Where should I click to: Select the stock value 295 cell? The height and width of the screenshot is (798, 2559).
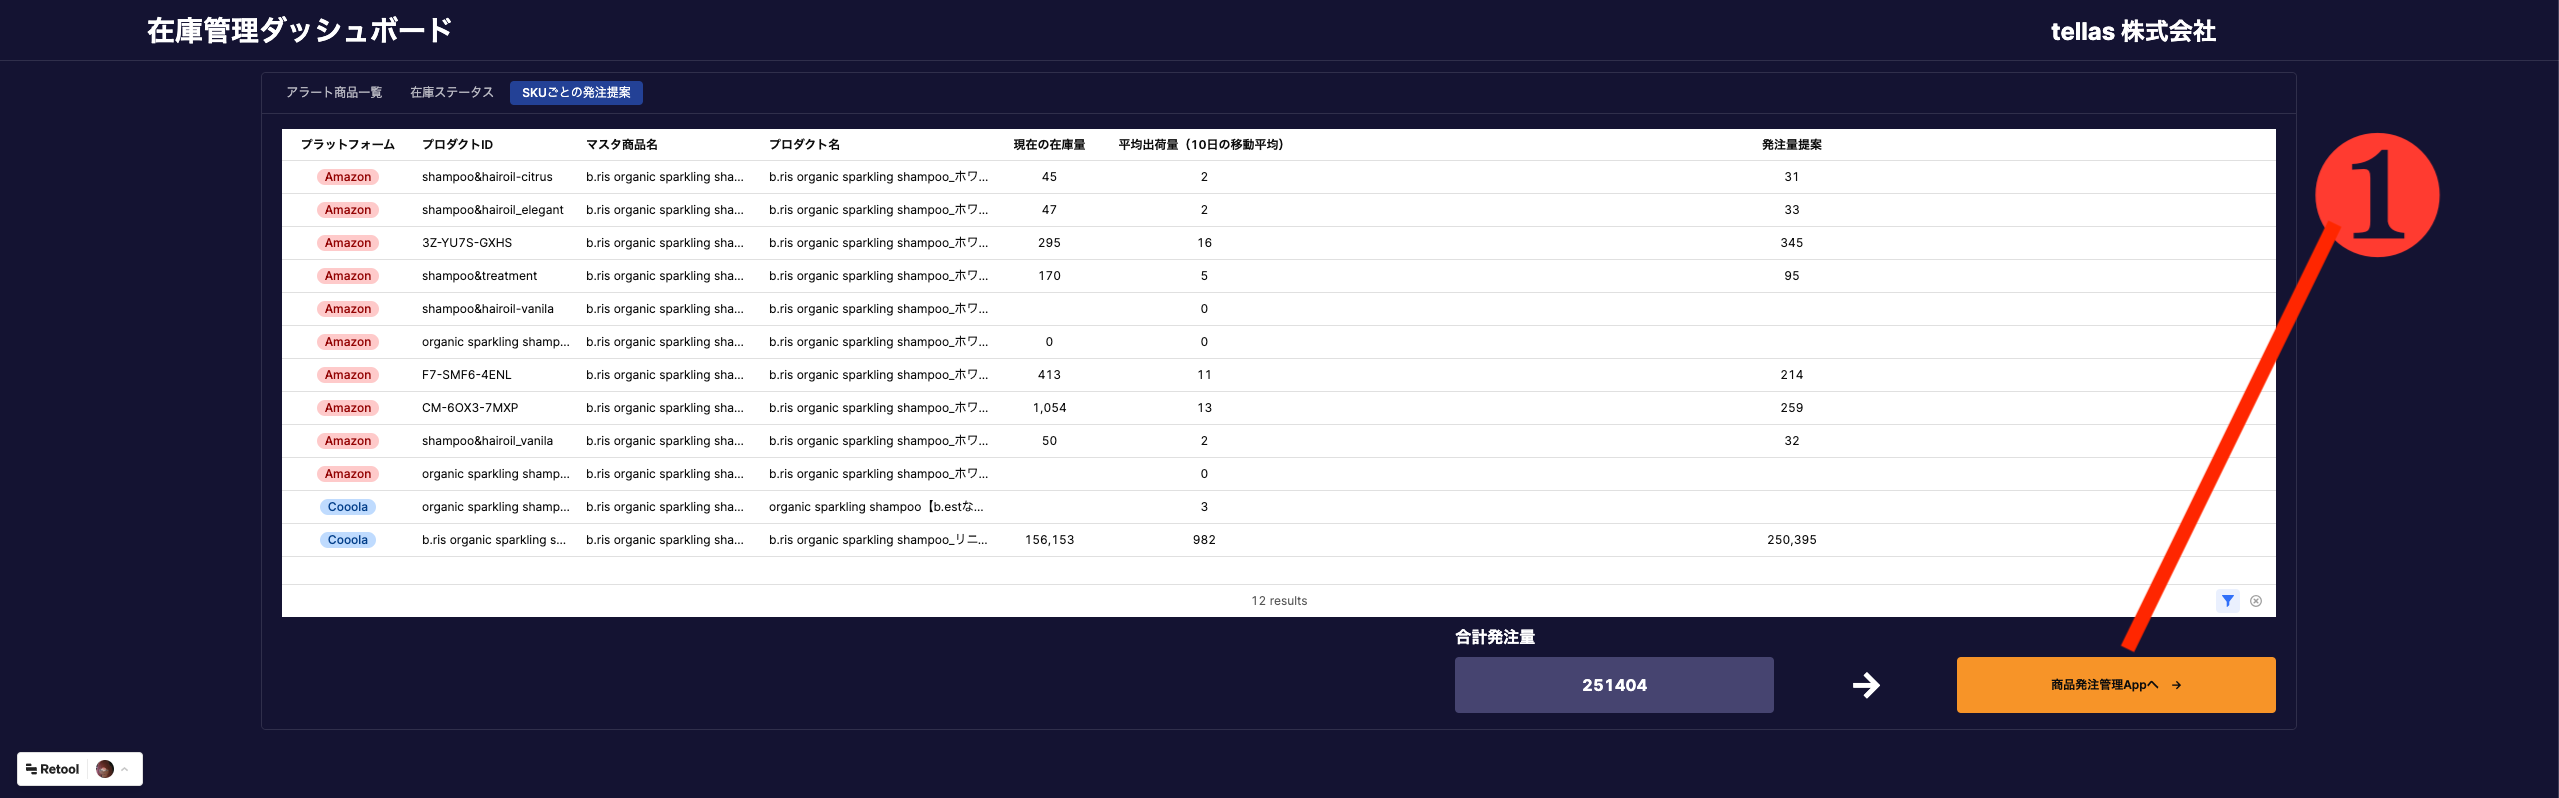click(1049, 243)
